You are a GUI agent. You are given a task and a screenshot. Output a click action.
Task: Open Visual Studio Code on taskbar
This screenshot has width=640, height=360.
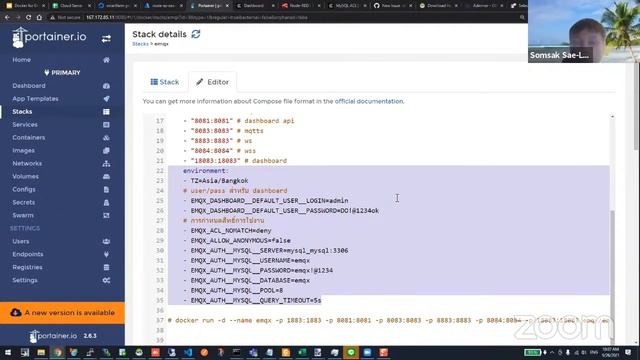click(x=188, y=352)
